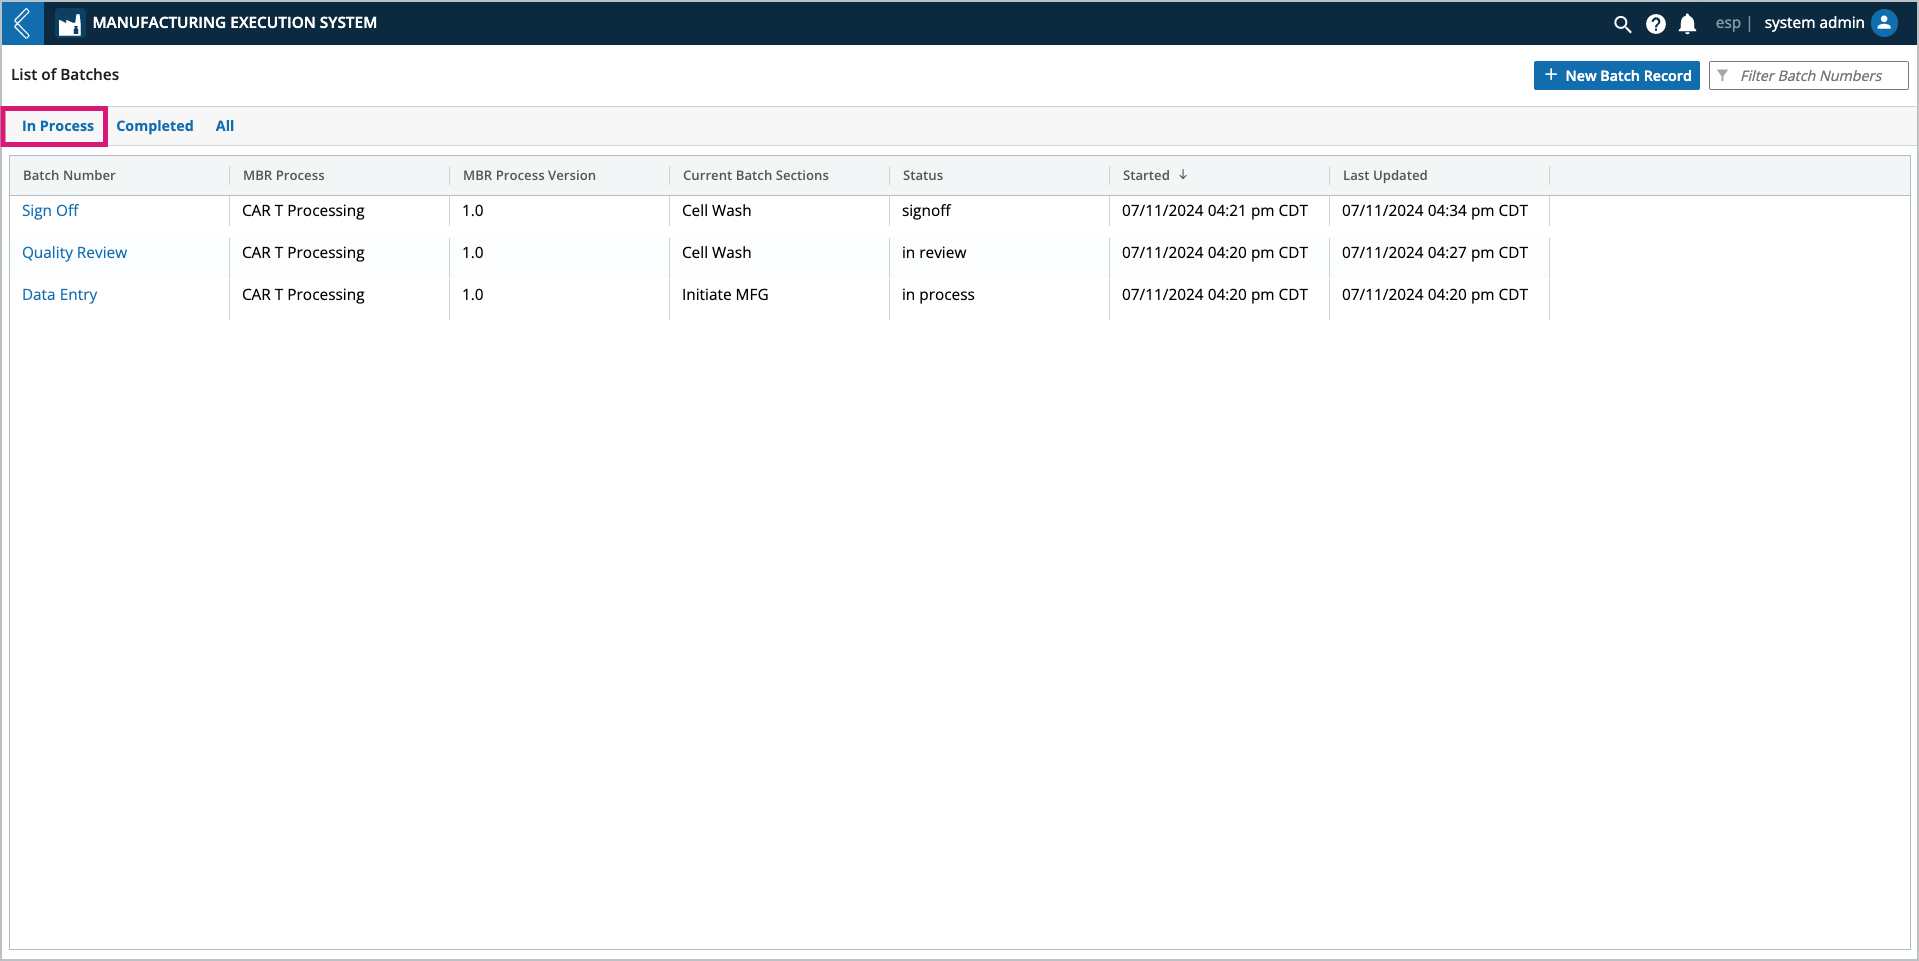This screenshot has height=961, width=1919.
Task: Click the esp language label
Action: 1728,23
